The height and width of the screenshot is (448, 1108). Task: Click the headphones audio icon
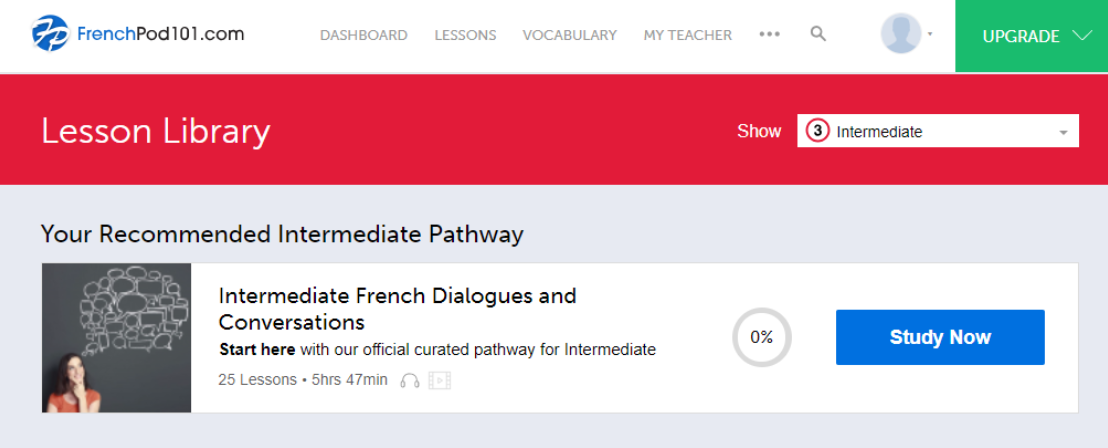tap(409, 380)
